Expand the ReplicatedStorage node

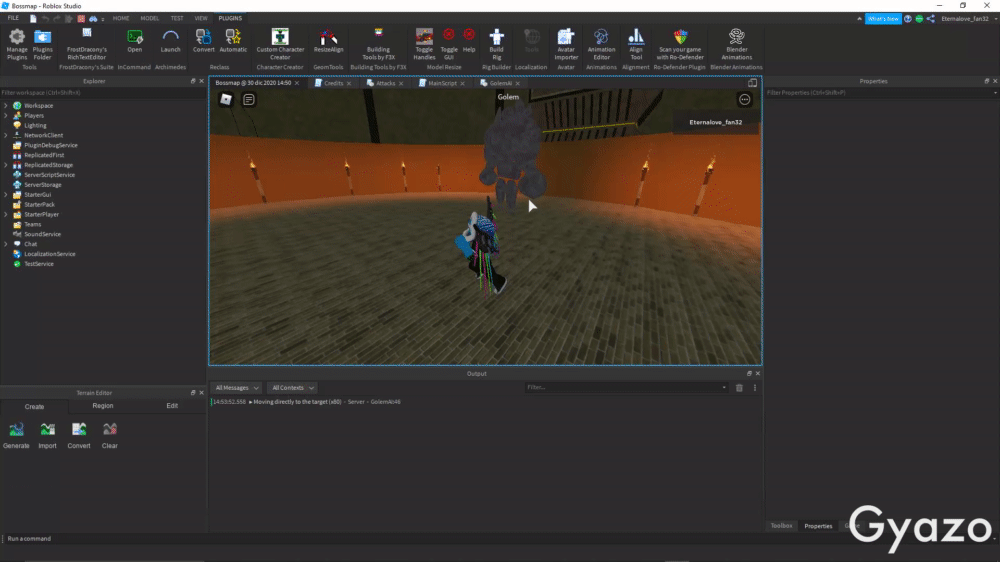click(x=6, y=165)
